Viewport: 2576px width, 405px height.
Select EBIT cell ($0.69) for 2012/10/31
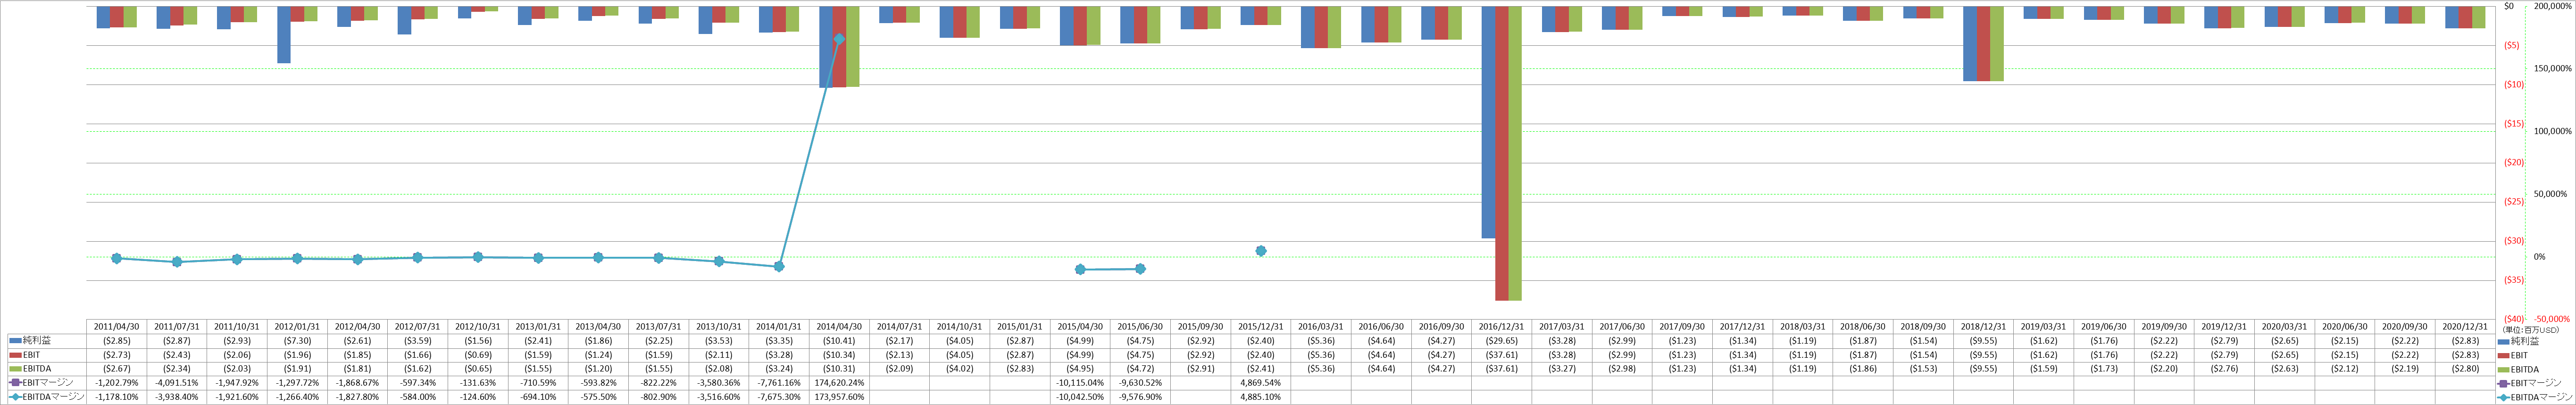tap(478, 355)
